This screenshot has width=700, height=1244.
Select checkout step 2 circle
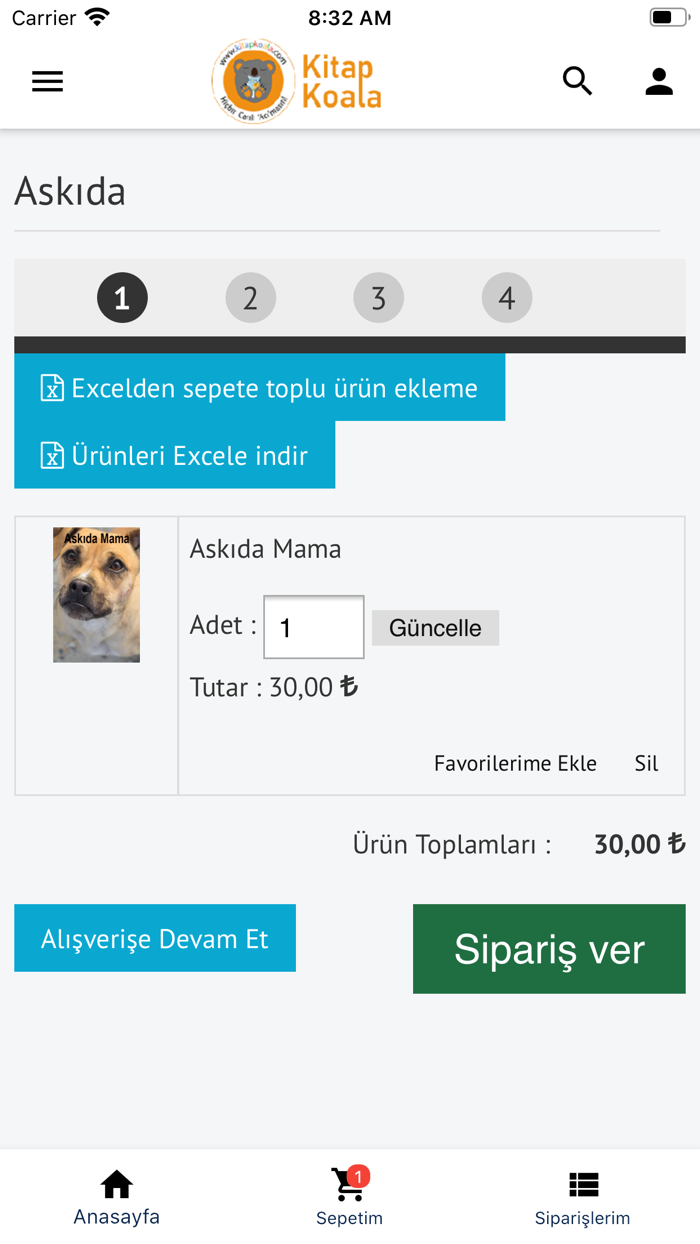tap(250, 297)
